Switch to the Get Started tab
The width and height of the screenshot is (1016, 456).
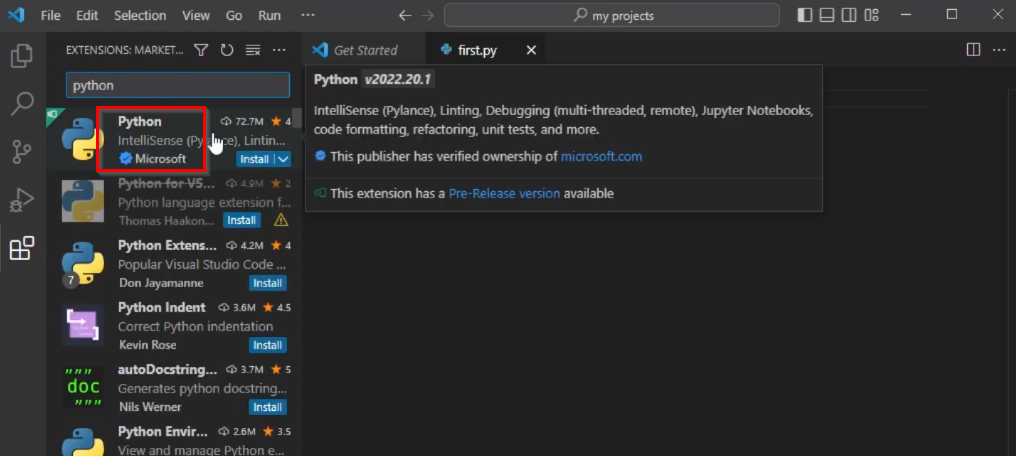[364, 50]
